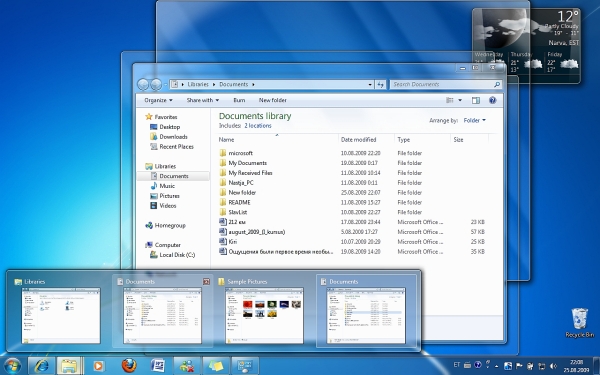Click Computer in the navigation pane

tap(168, 245)
